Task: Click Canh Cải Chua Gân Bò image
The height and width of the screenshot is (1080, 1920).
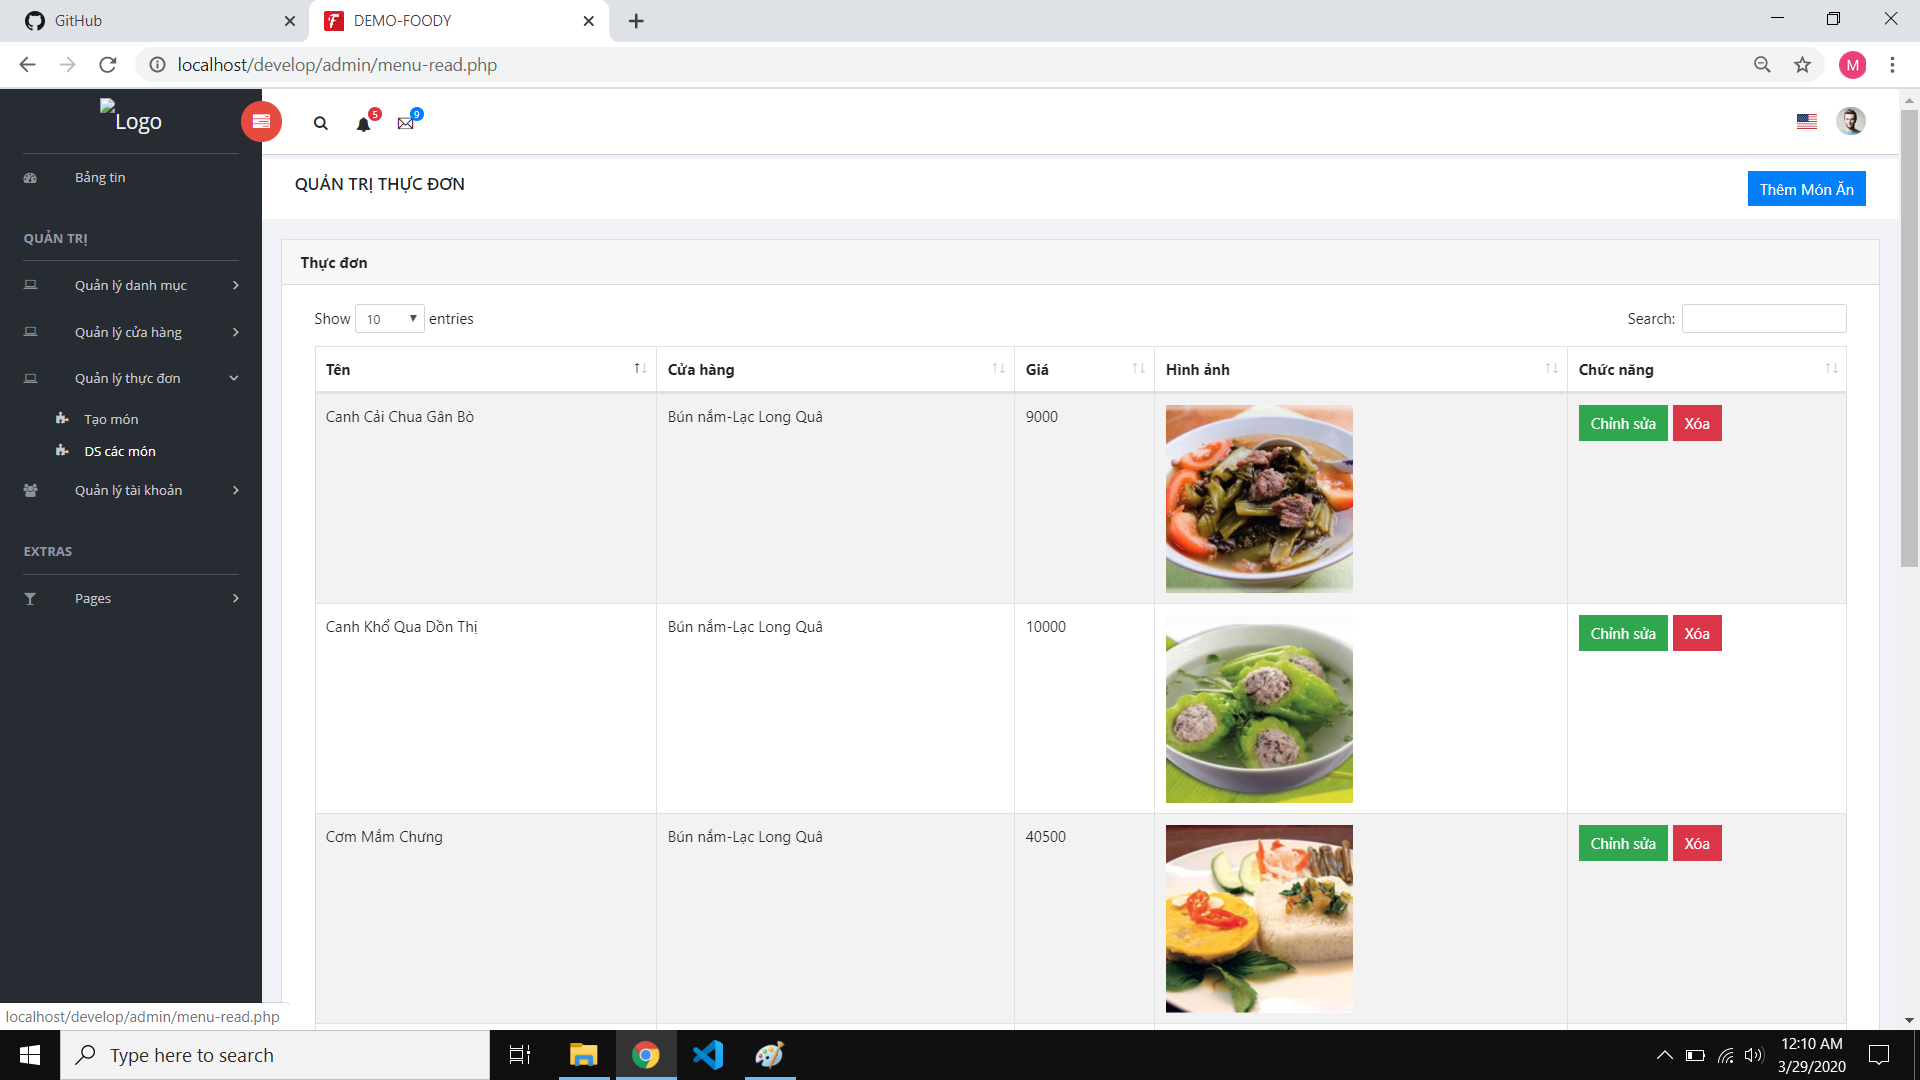Action: click(1259, 498)
